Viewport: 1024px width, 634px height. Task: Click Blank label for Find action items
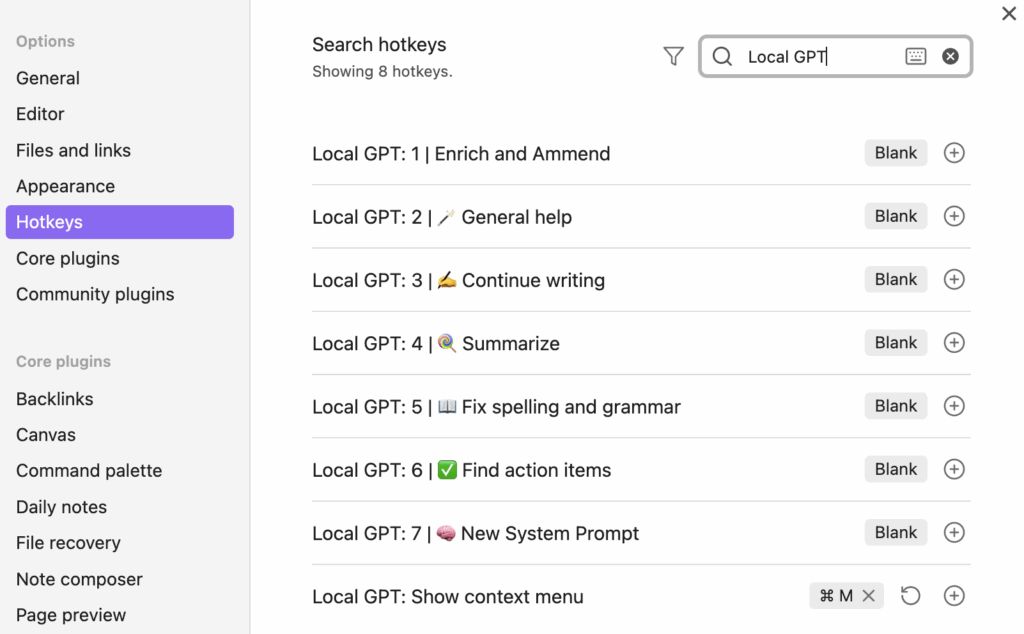(896, 469)
